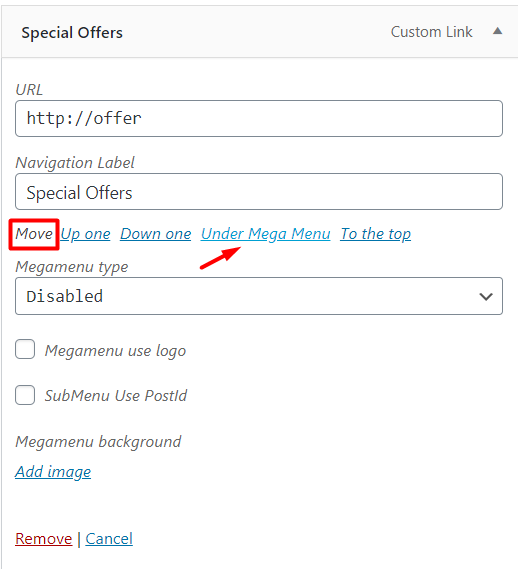Move item Down one
Image resolution: width=518 pixels, height=569 pixels.
(x=156, y=234)
